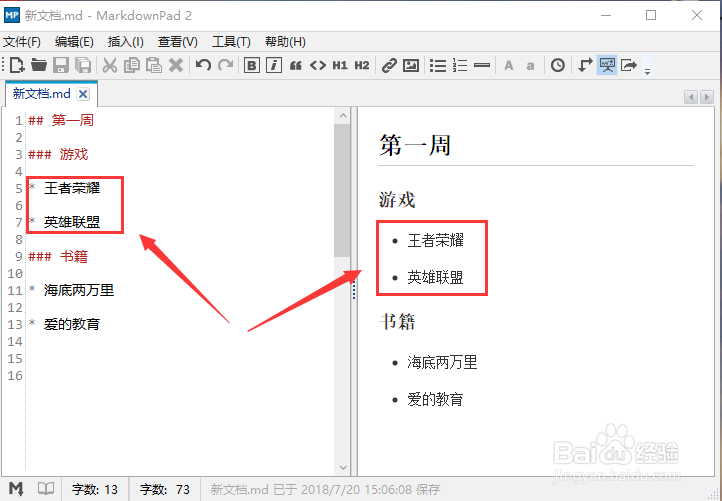
Task: Insert code with the <> icon
Action: (318, 65)
